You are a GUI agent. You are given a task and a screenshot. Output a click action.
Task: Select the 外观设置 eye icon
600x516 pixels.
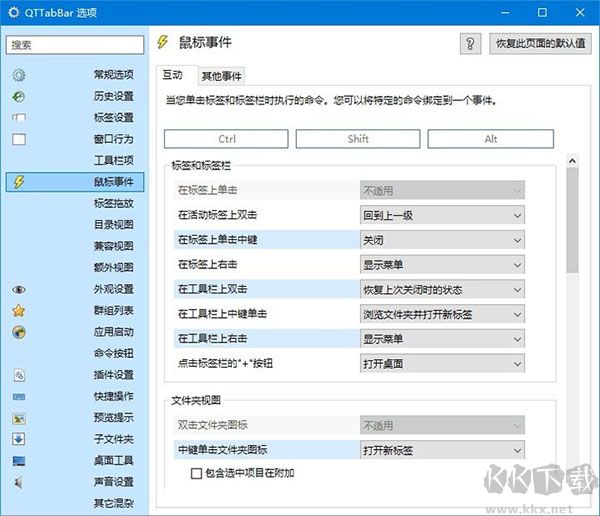pyautogui.click(x=19, y=289)
